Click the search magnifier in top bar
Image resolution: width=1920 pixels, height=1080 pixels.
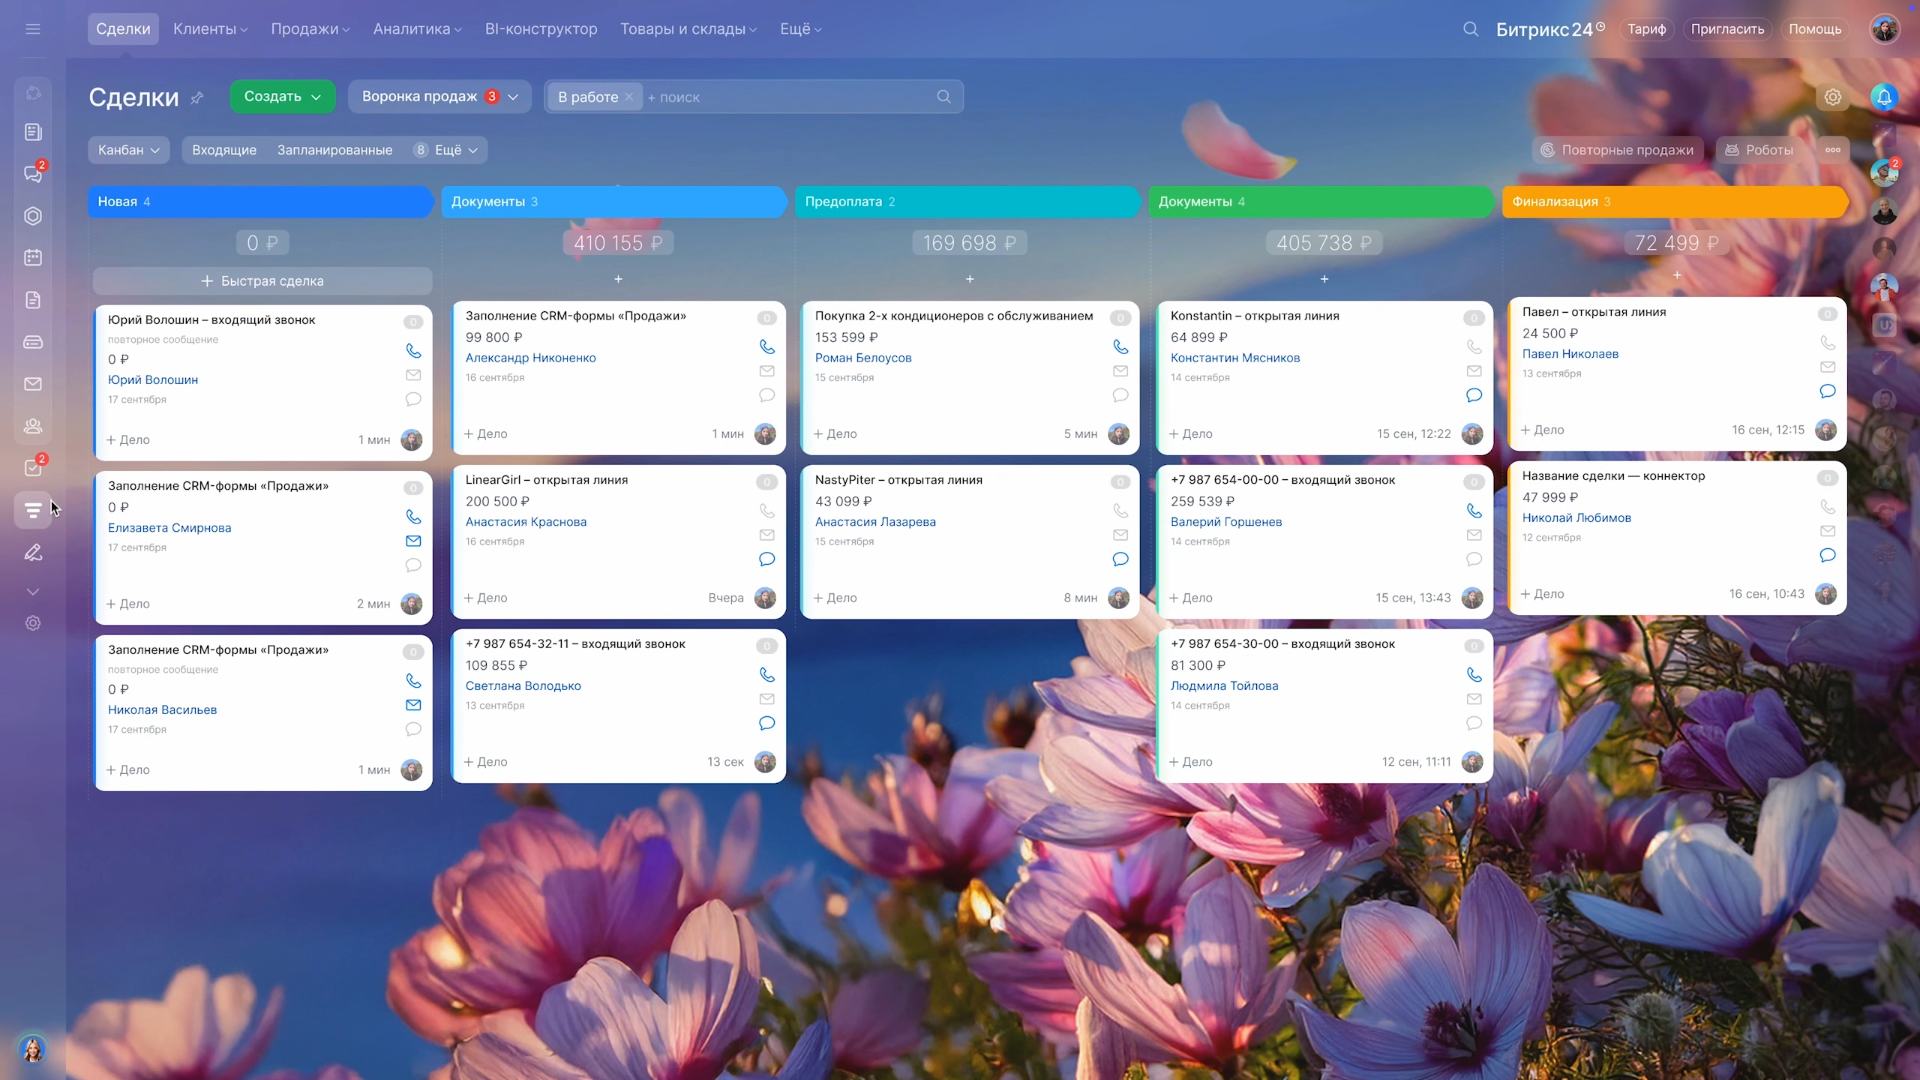click(1470, 29)
